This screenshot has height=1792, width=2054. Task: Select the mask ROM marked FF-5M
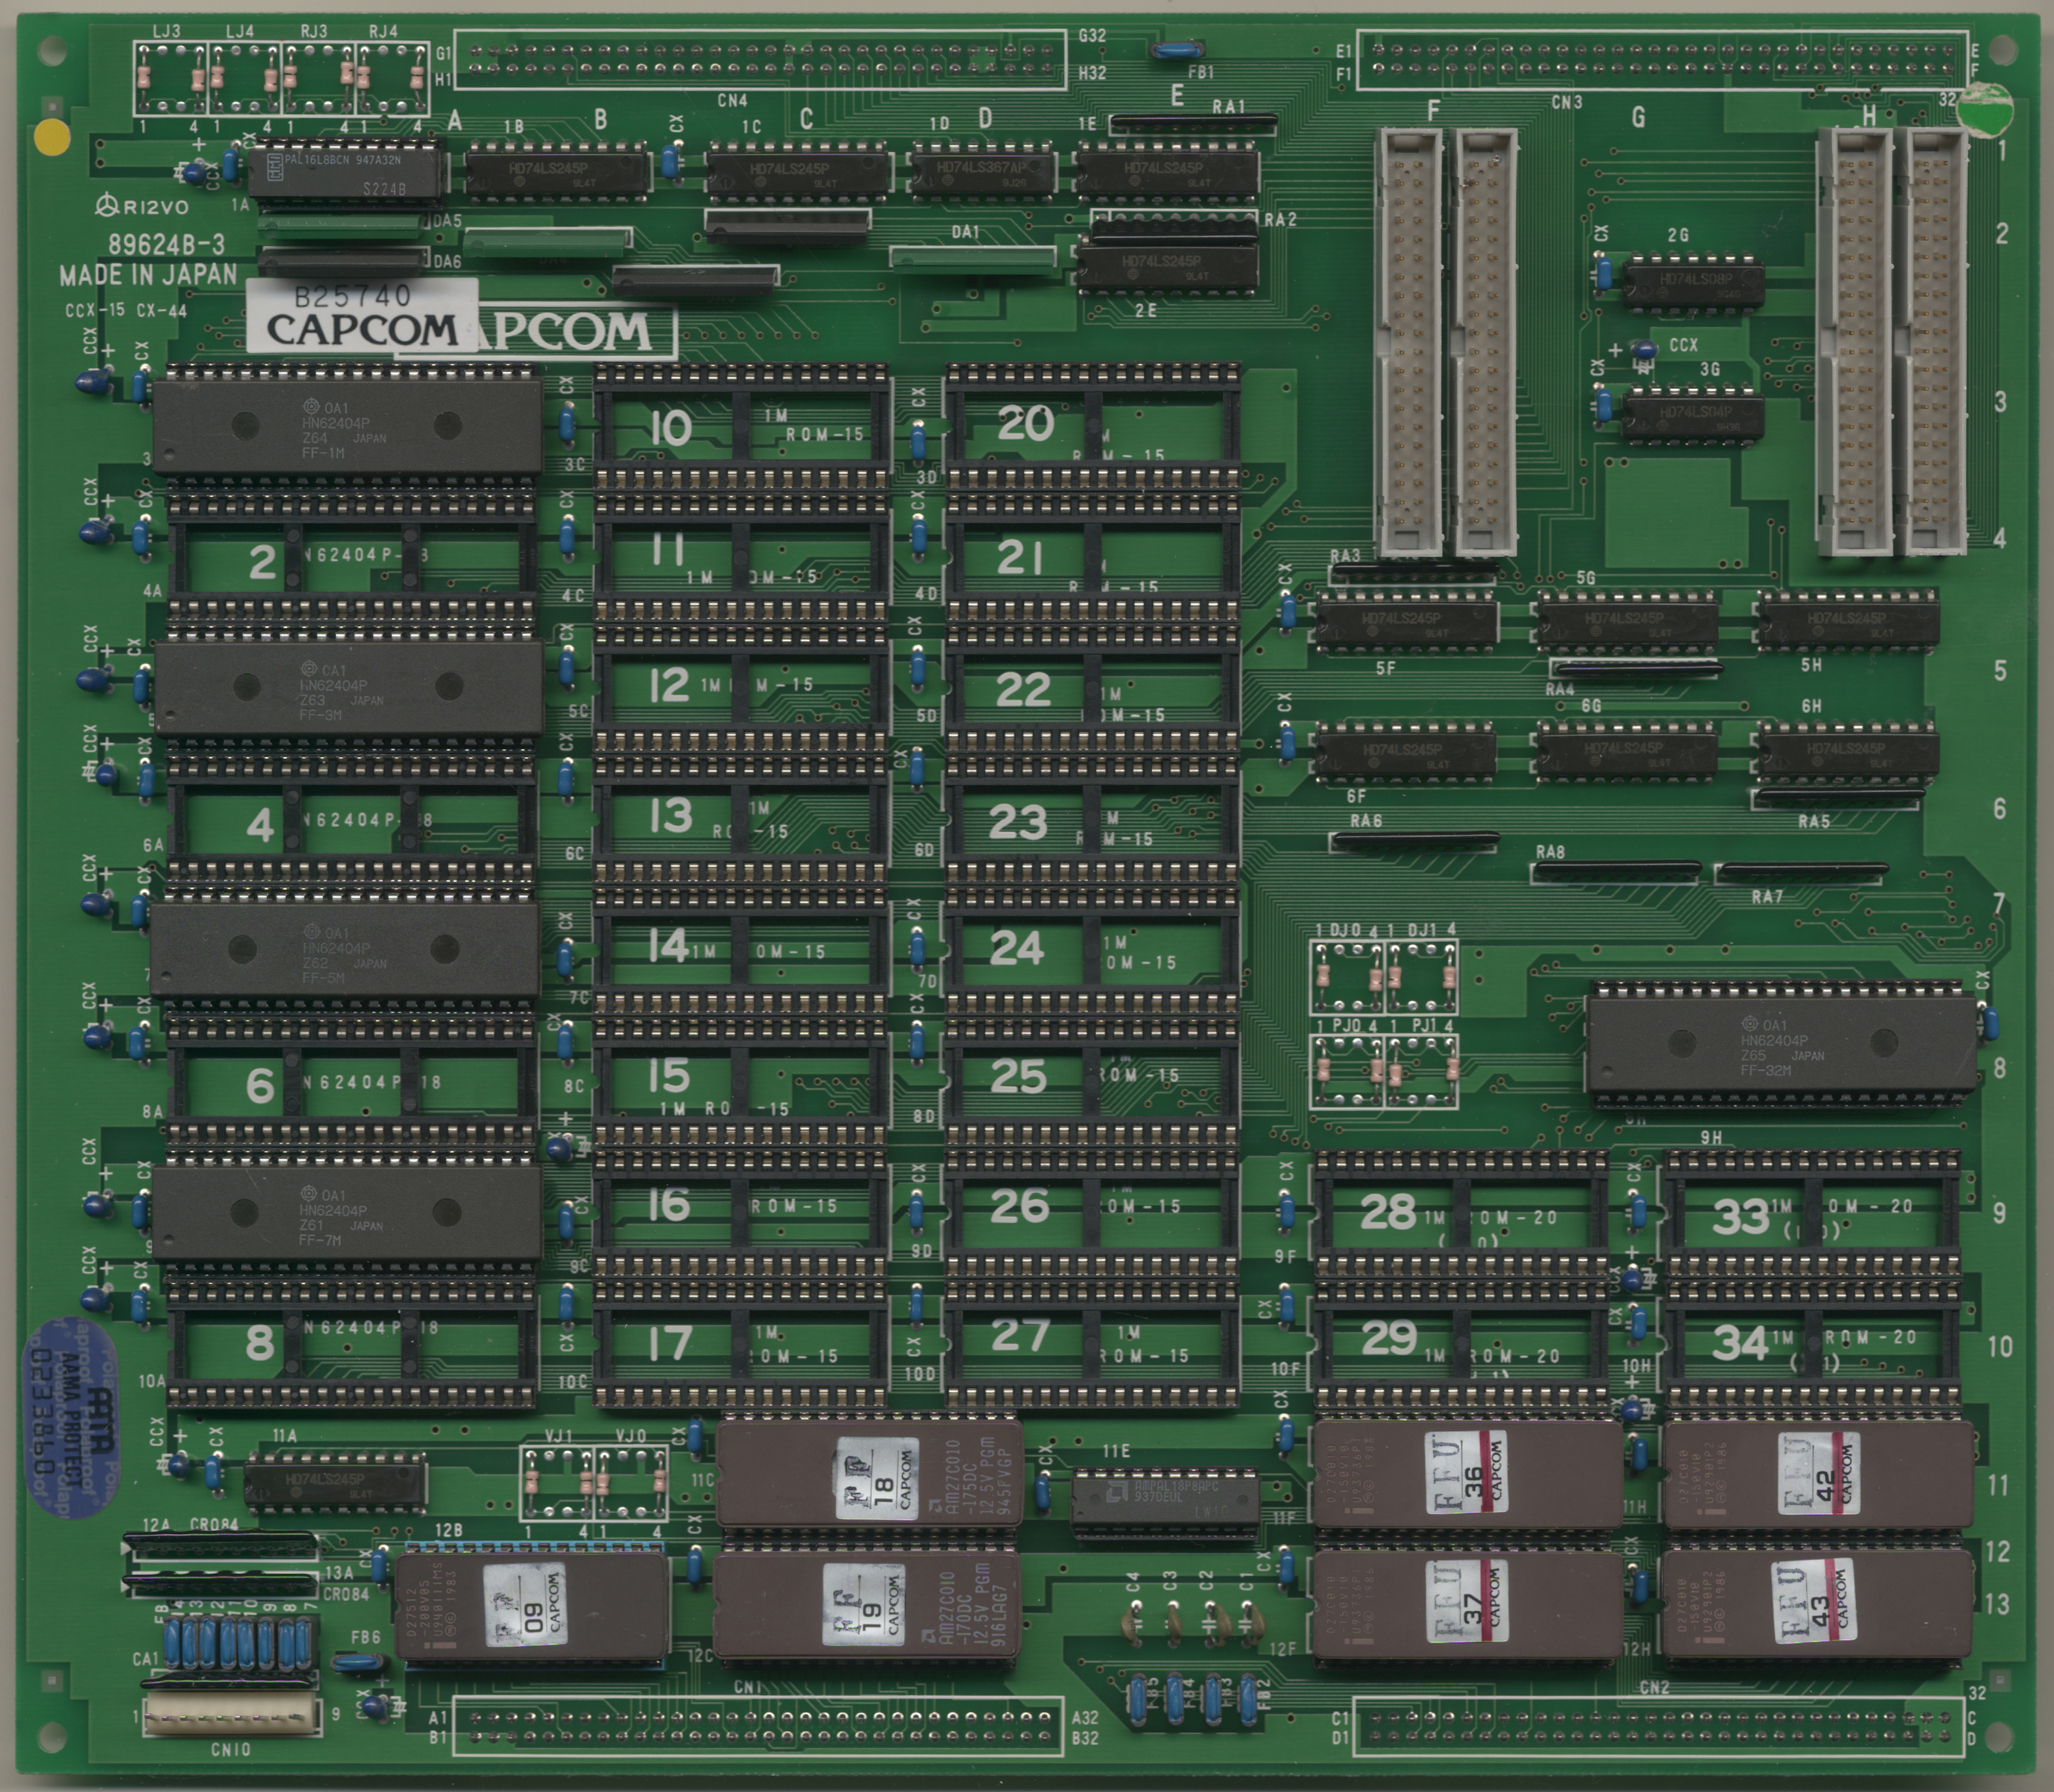345,951
